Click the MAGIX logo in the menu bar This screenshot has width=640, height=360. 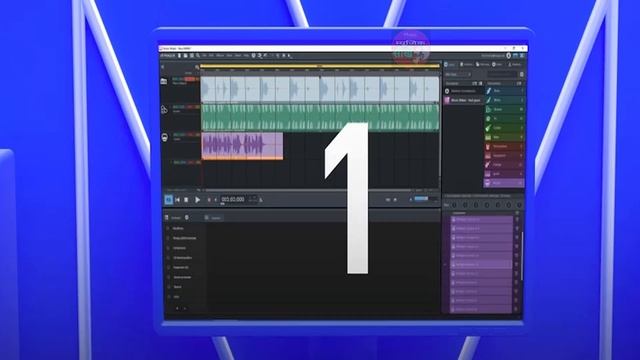[167, 56]
